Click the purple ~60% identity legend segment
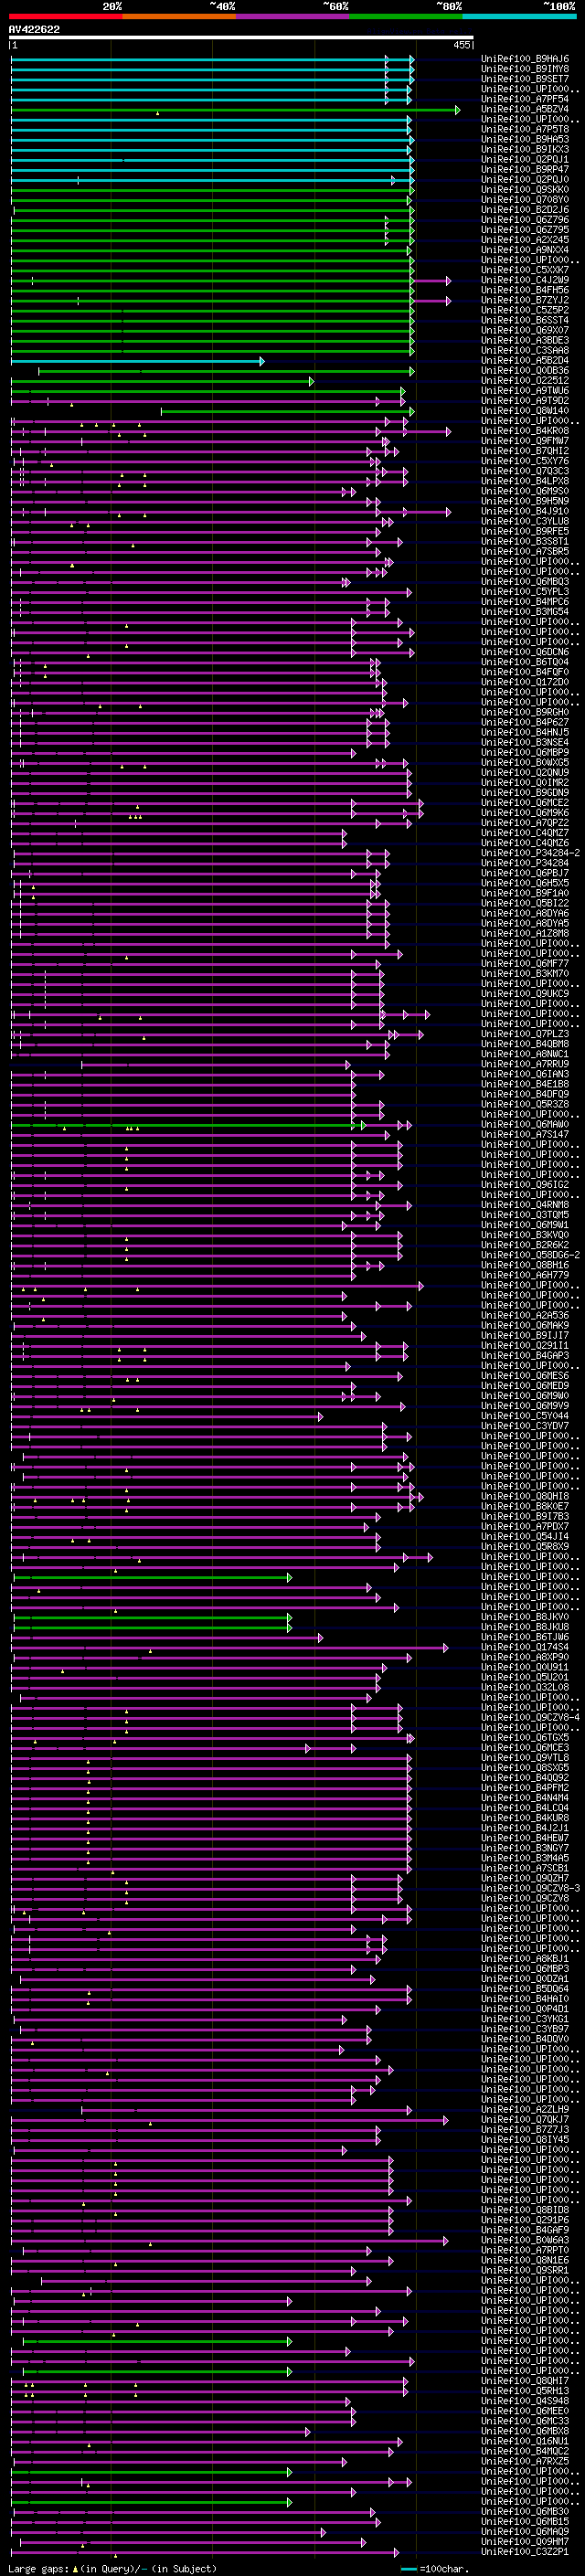Image resolution: width=585 pixels, height=2576 pixels. (x=292, y=16)
